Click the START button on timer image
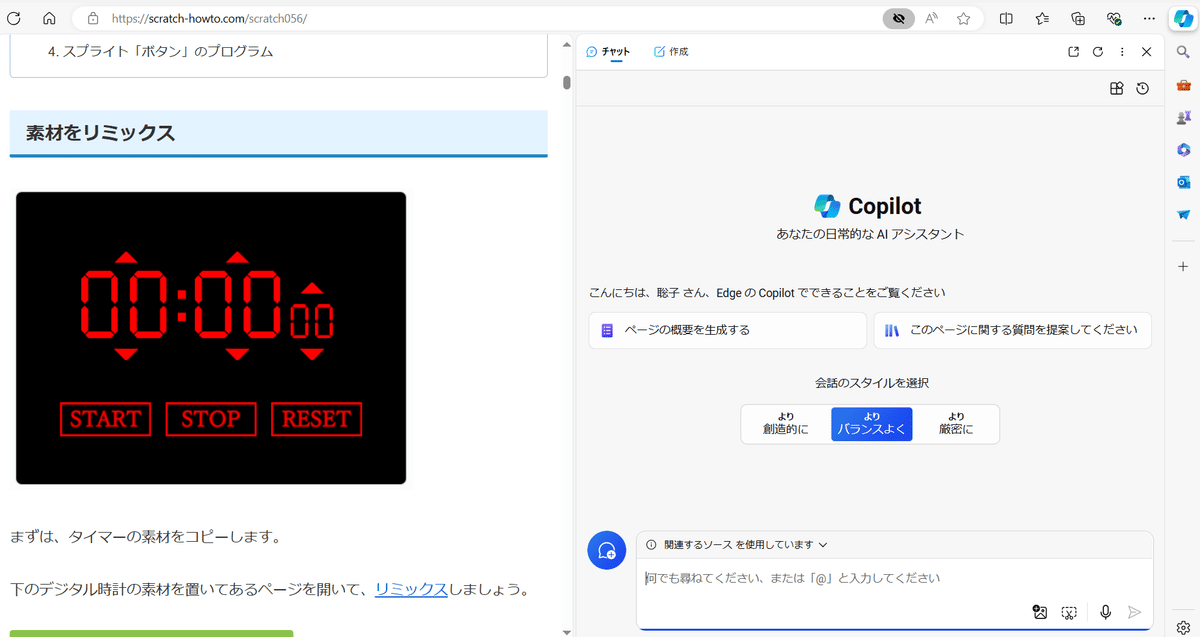The width and height of the screenshot is (1200, 637). coord(105,419)
